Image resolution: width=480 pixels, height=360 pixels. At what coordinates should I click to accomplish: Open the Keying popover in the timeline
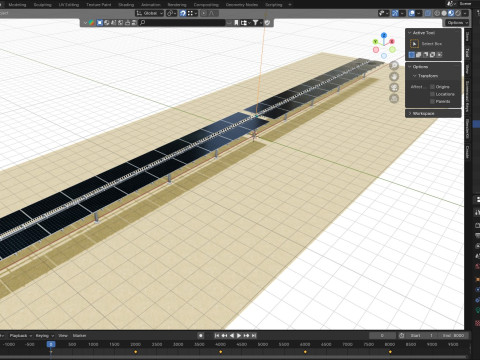click(x=45, y=336)
